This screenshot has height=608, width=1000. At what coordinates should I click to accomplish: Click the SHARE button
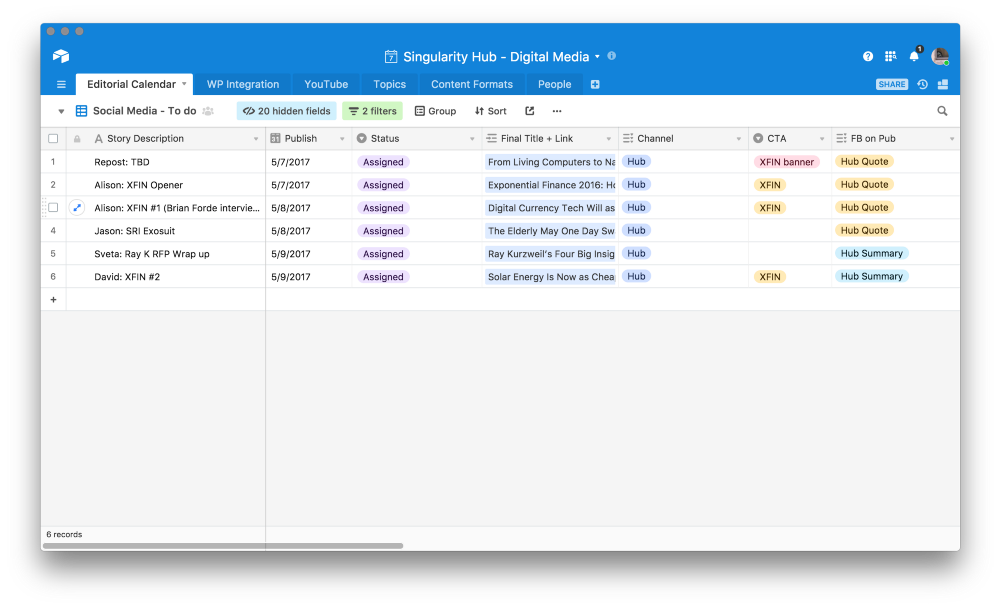(892, 84)
